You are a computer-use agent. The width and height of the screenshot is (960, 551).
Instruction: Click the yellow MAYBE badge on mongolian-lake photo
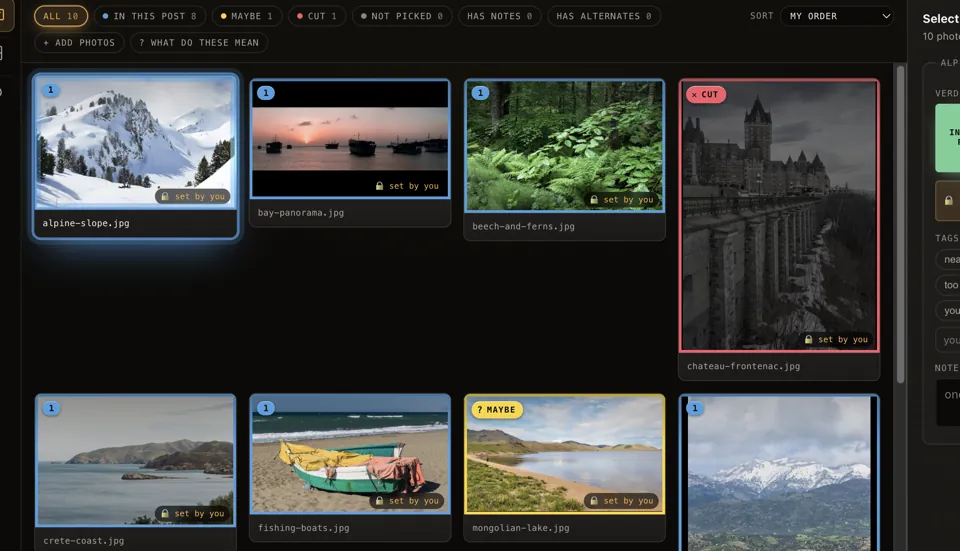[x=497, y=410]
